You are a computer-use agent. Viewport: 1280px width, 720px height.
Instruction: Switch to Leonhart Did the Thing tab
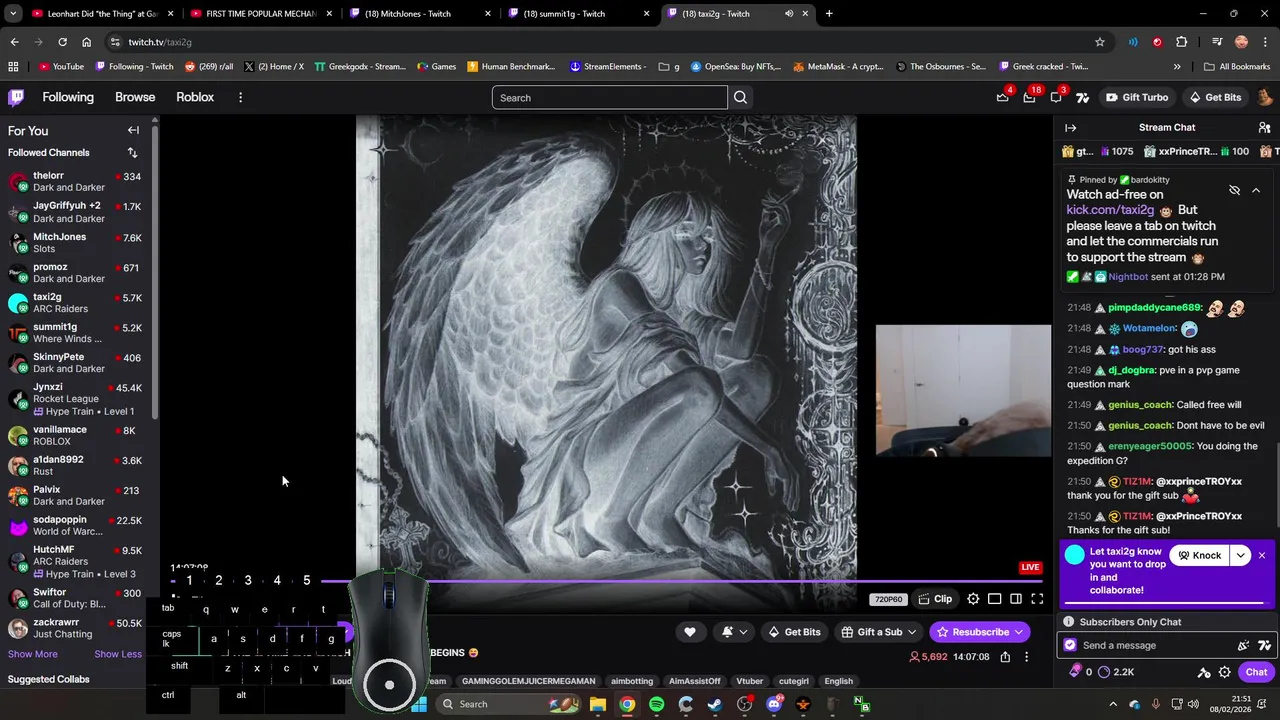(x=103, y=14)
